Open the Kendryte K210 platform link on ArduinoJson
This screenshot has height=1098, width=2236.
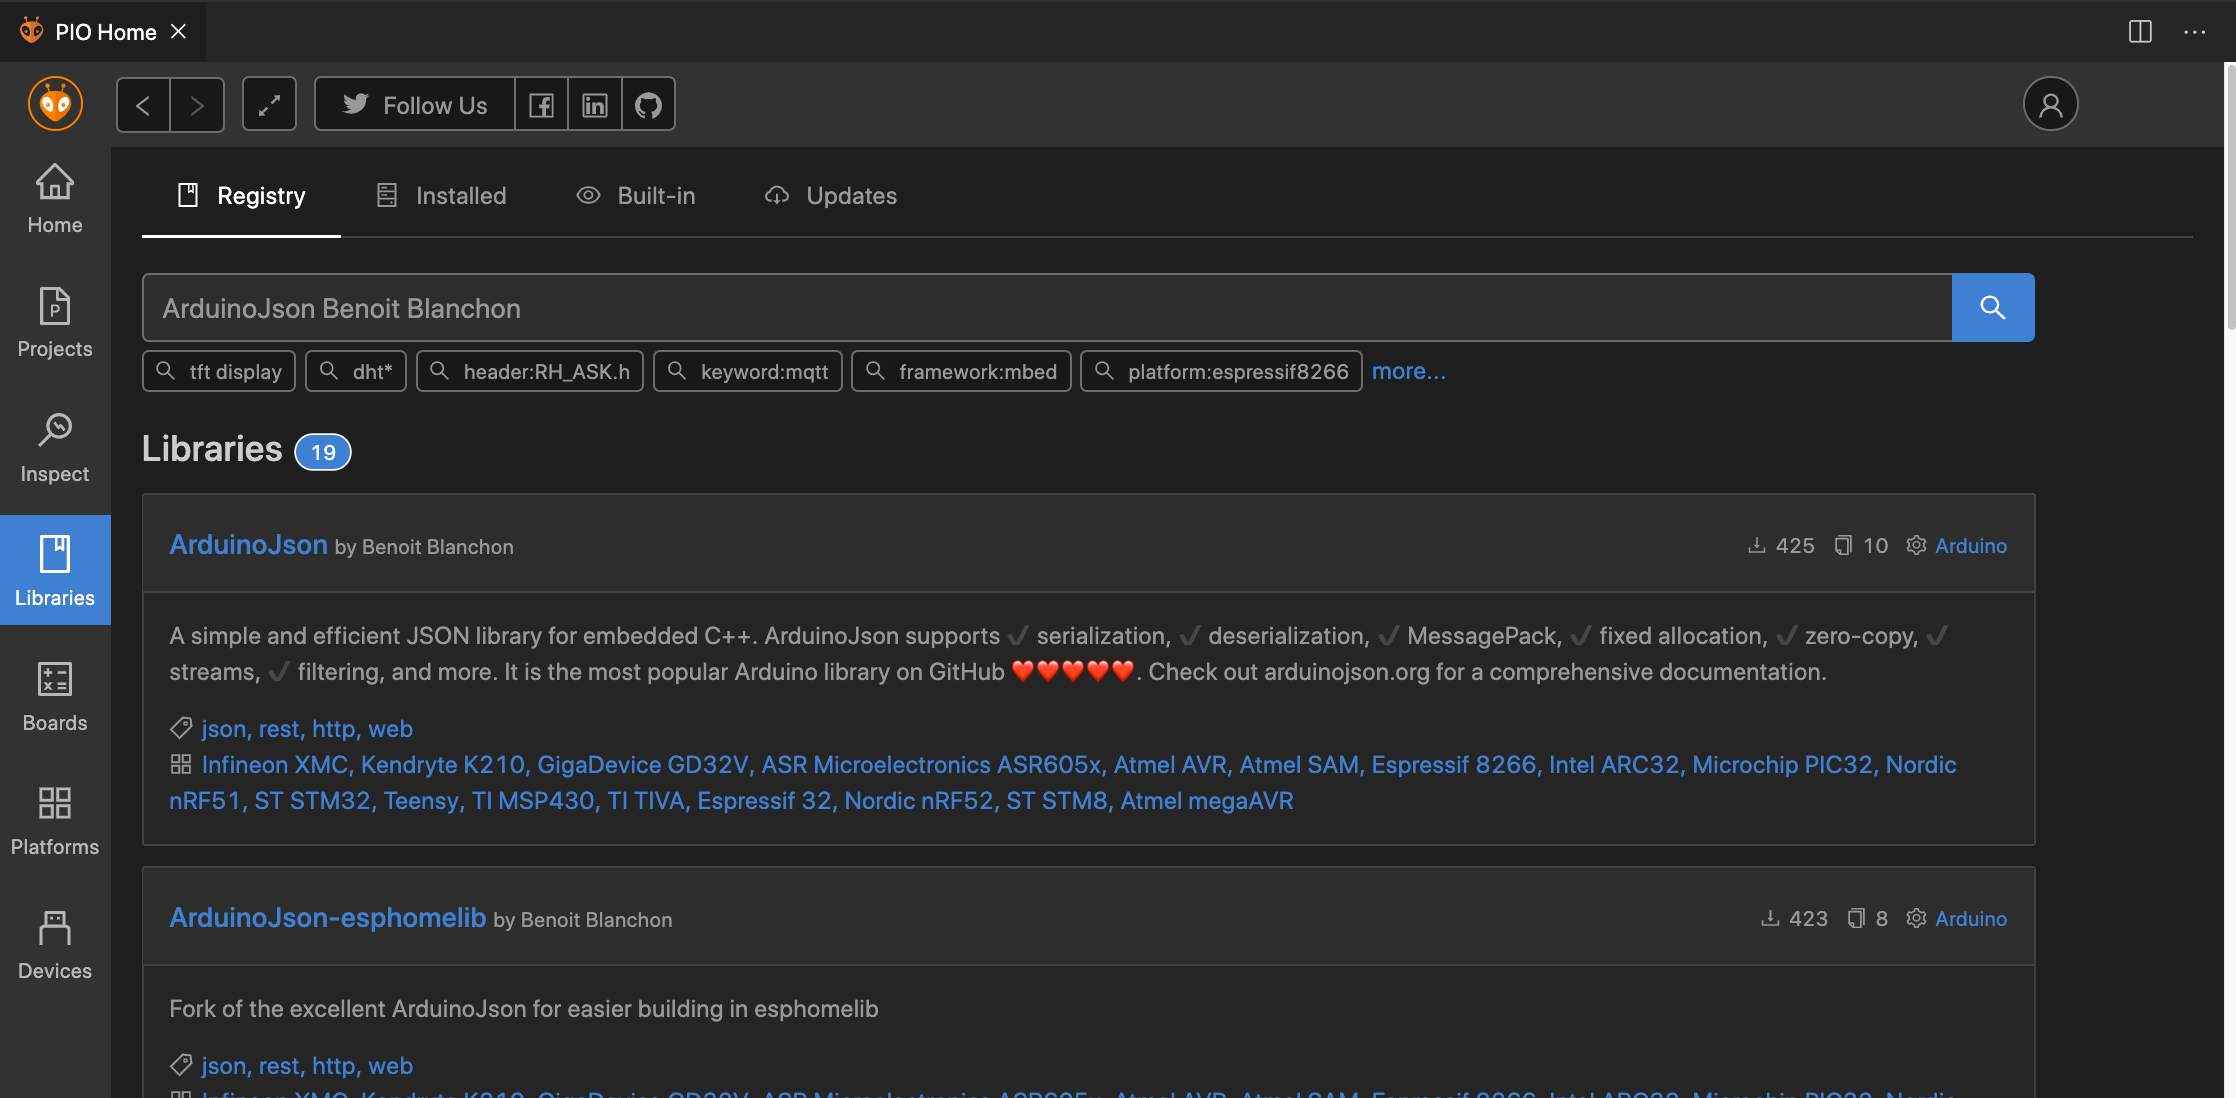[443, 765]
